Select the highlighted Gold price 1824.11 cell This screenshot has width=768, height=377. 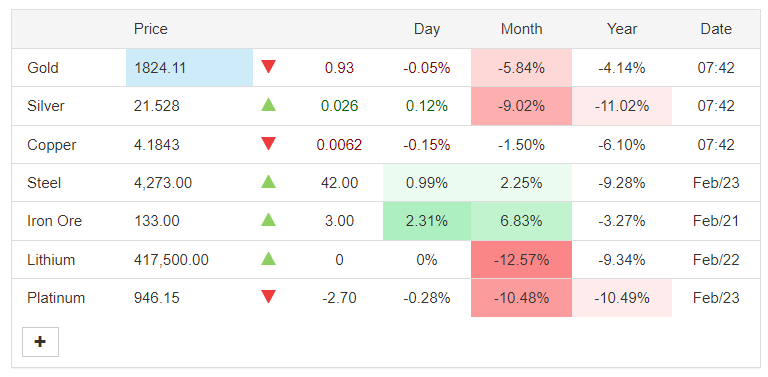coord(190,68)
